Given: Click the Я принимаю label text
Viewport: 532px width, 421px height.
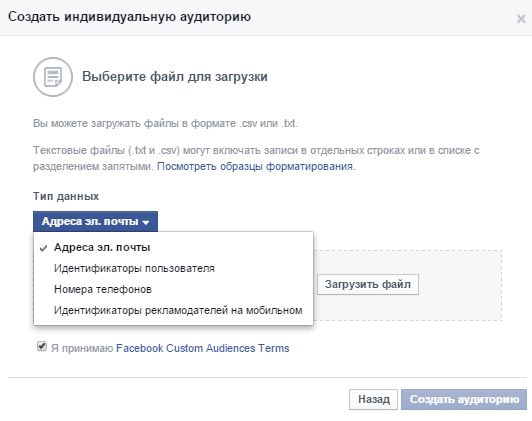Looking at the screenshot, I should (82, 348).
